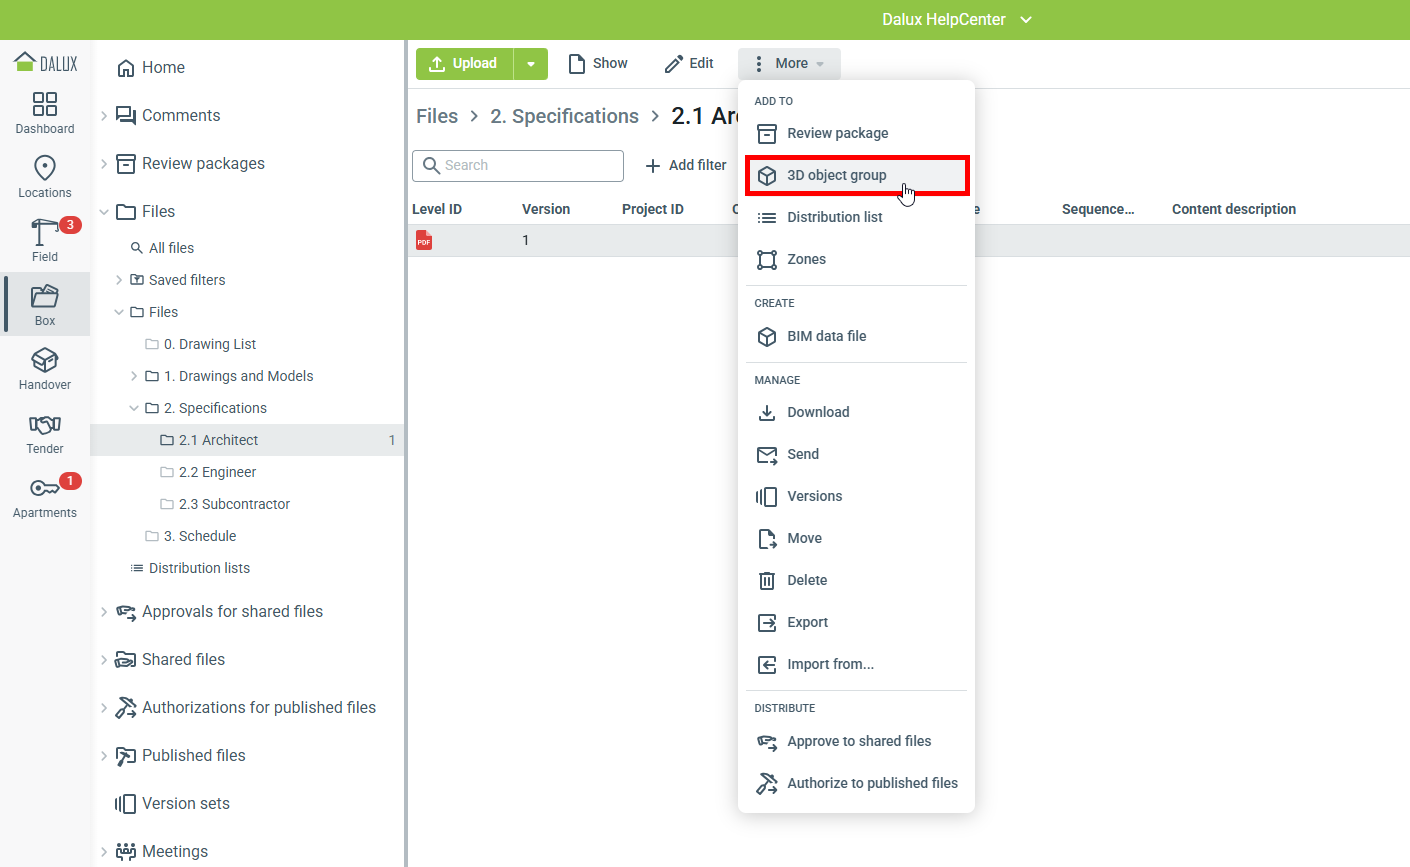Expand the 1. Drawings and Models folder
Screen dimensions: 1410x867
[x=134, y=376]
